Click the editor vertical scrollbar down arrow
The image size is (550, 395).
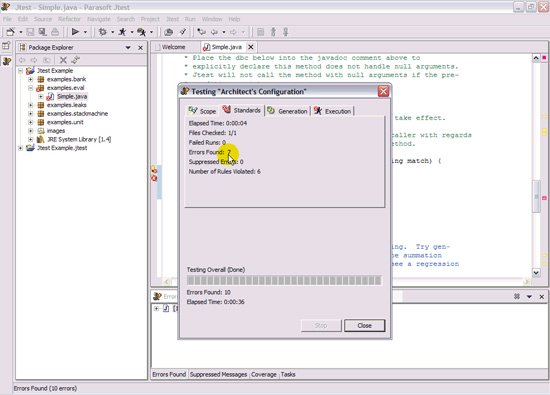click(536, 272)
